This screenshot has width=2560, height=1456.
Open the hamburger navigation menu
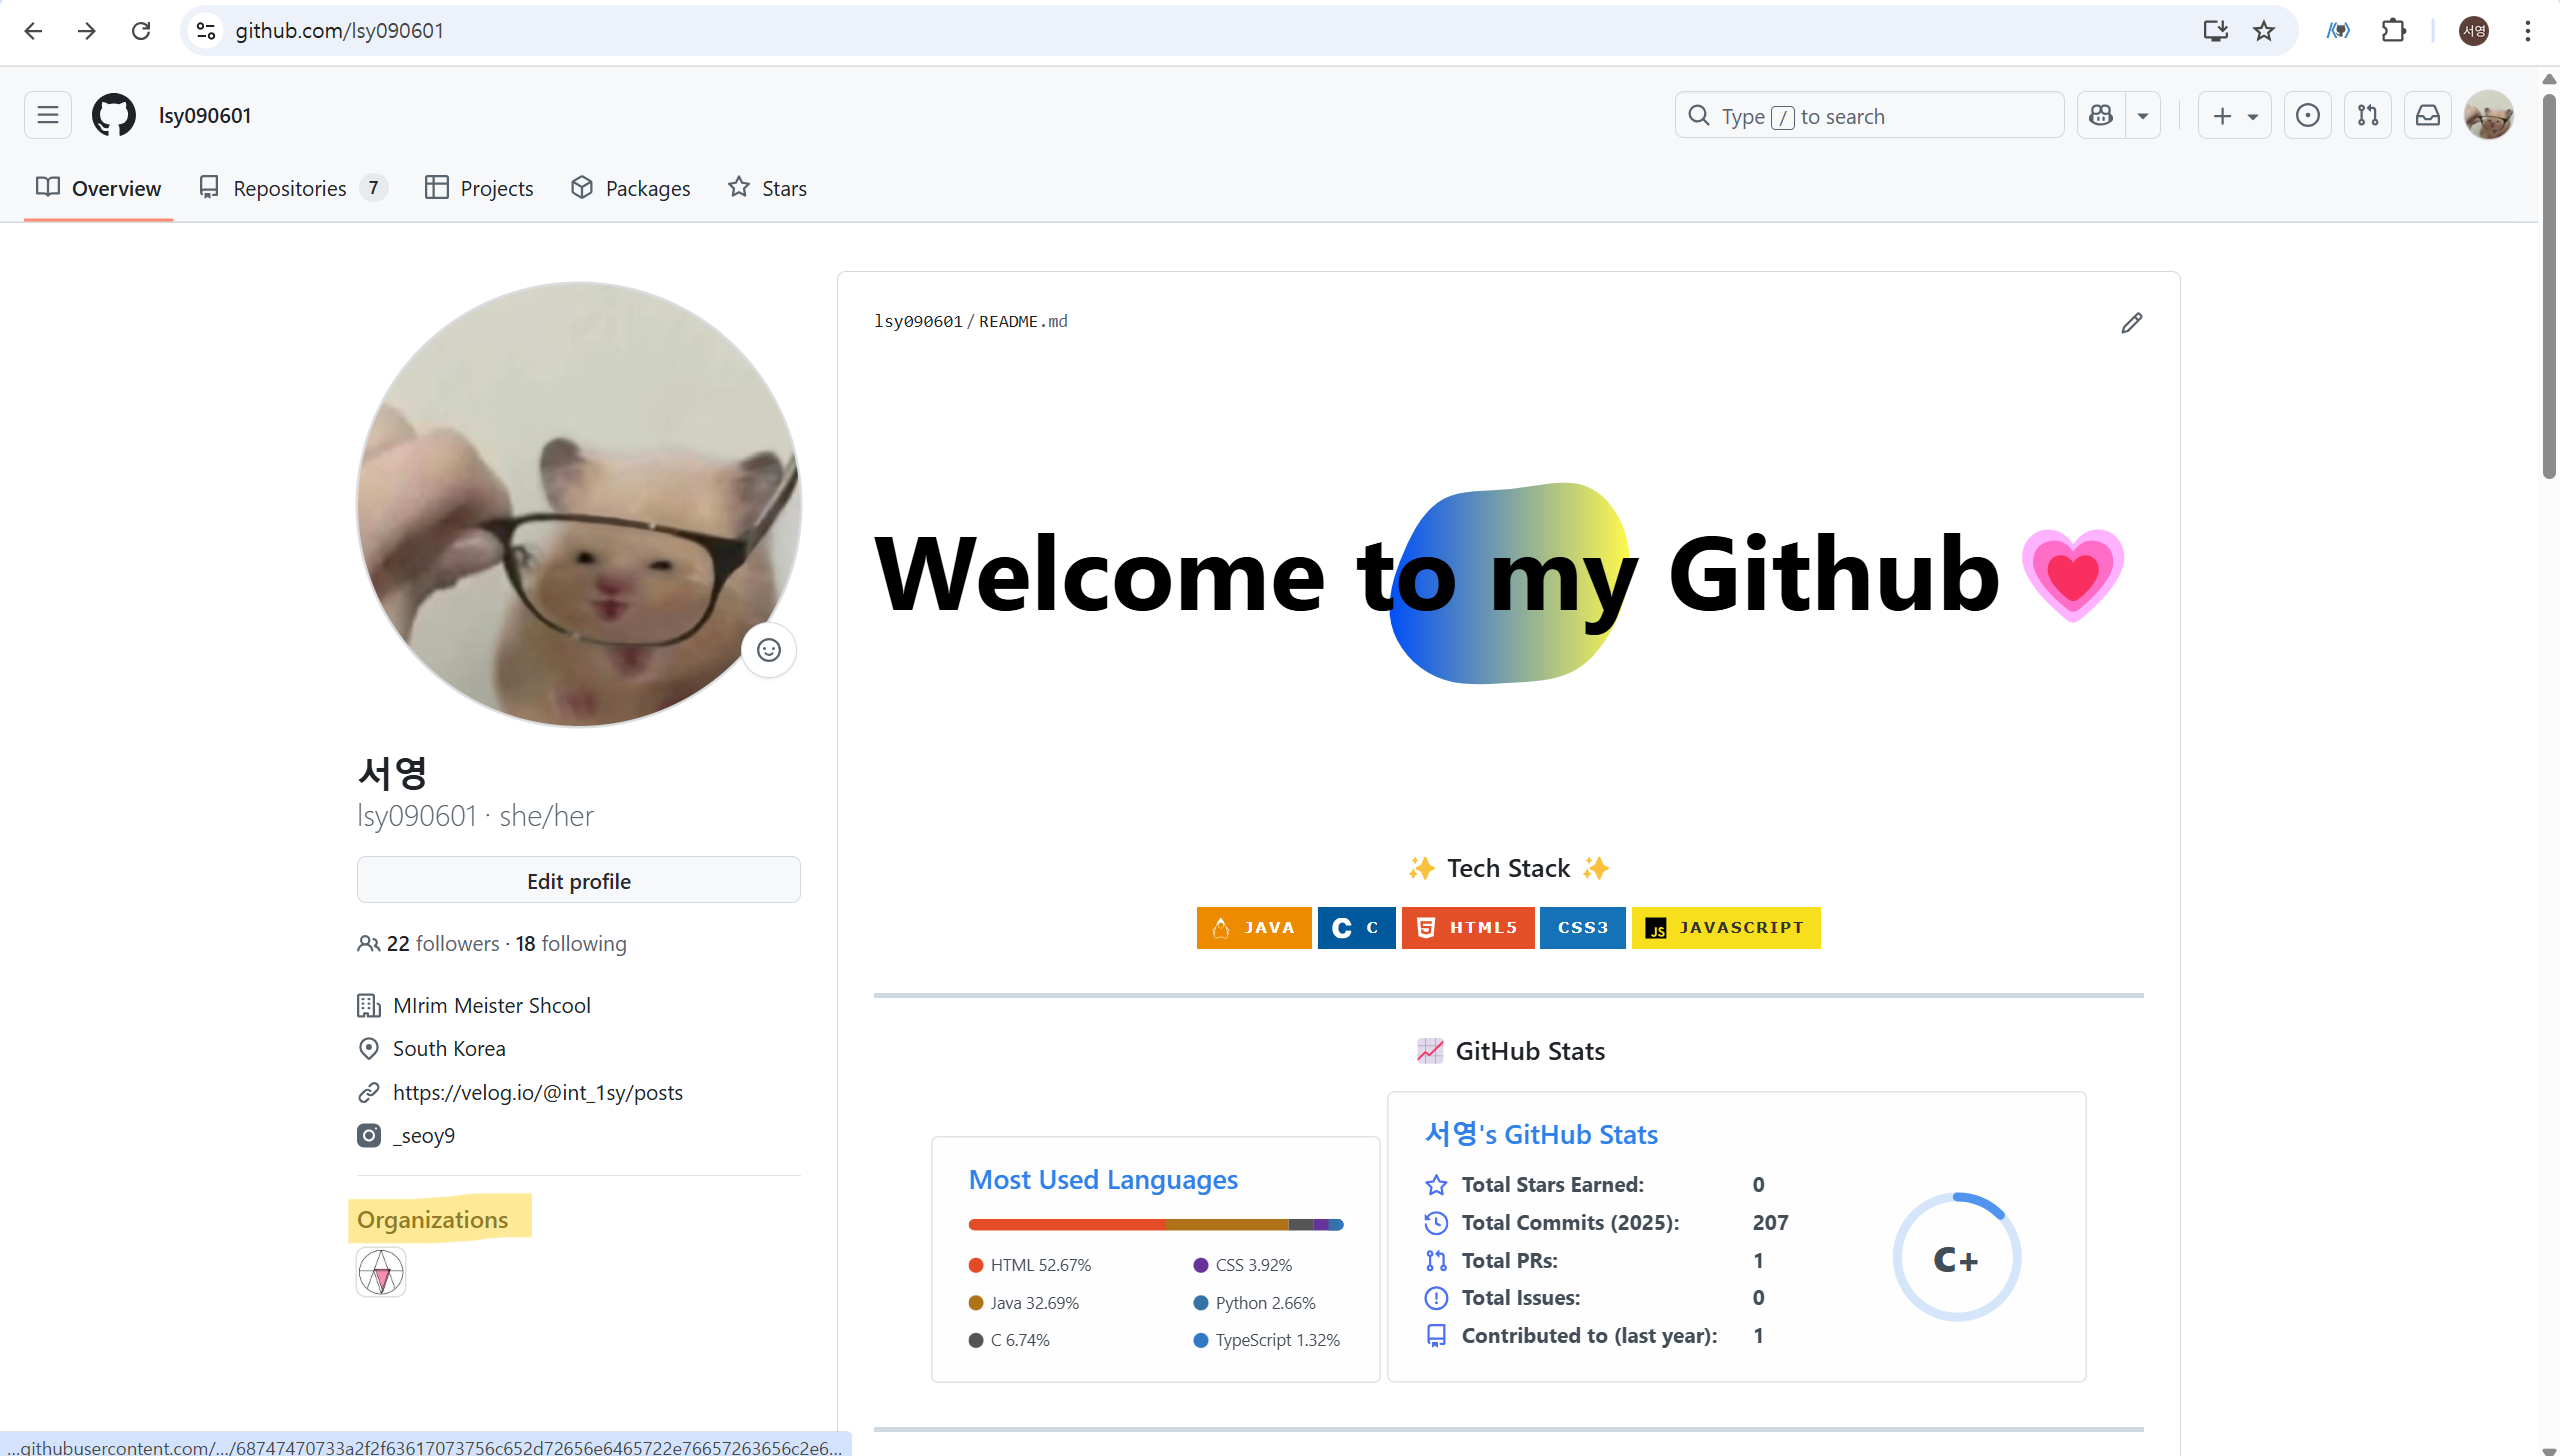tap(48, 115)
